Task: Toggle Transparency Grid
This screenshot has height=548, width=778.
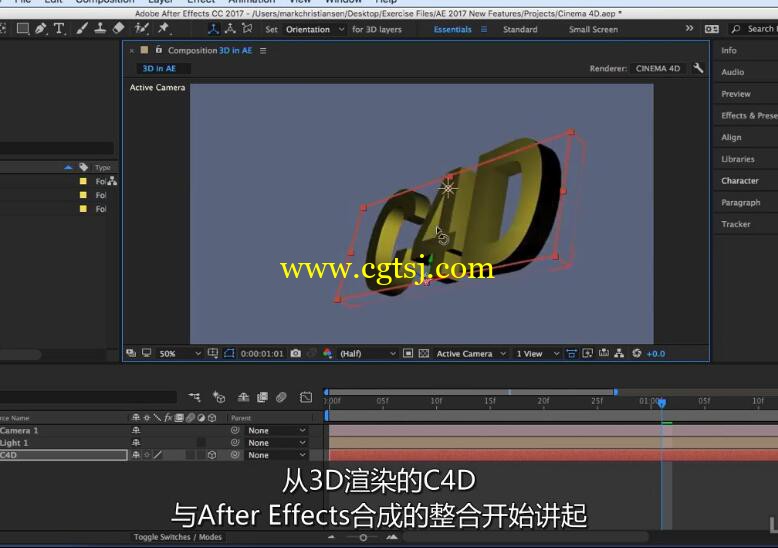Action: pyautogui.click(x=424, y=353)
